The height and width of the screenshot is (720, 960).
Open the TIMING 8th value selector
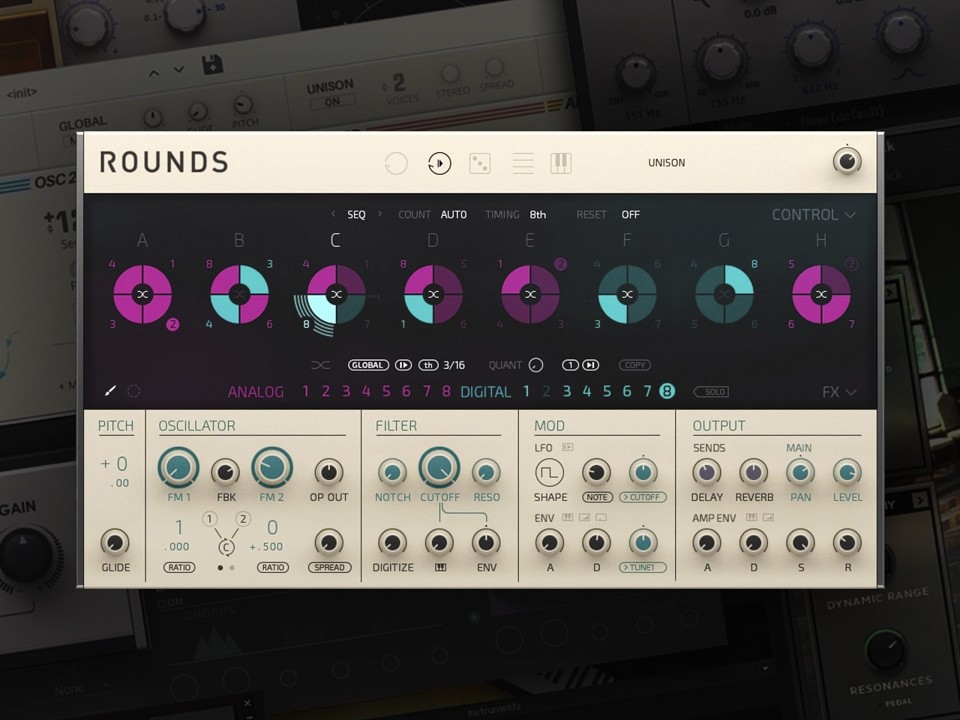[x=538, y=215]
